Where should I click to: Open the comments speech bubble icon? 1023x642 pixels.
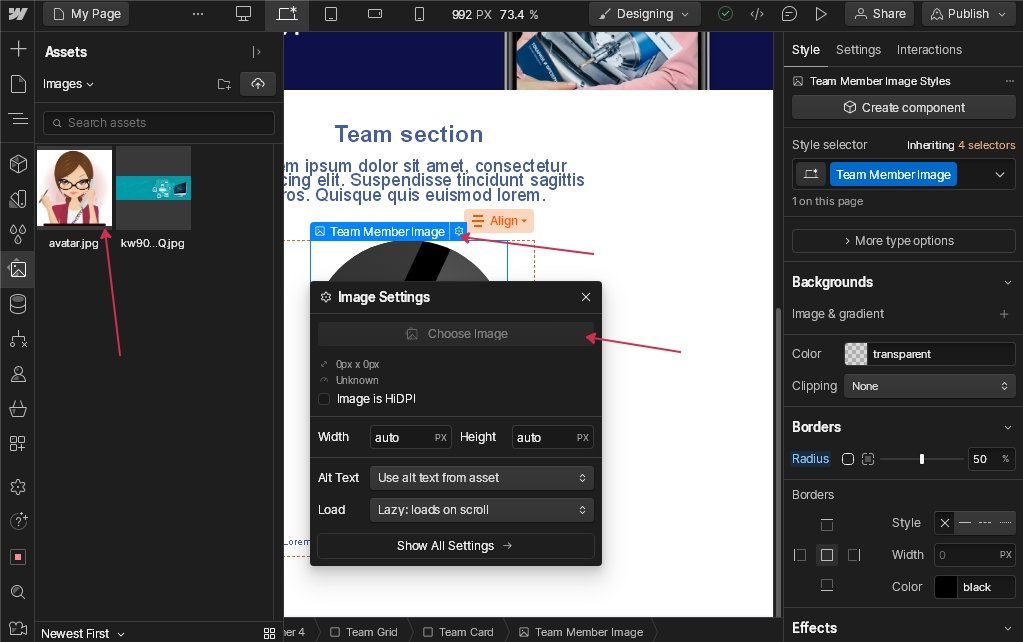[x=789, y=14]
